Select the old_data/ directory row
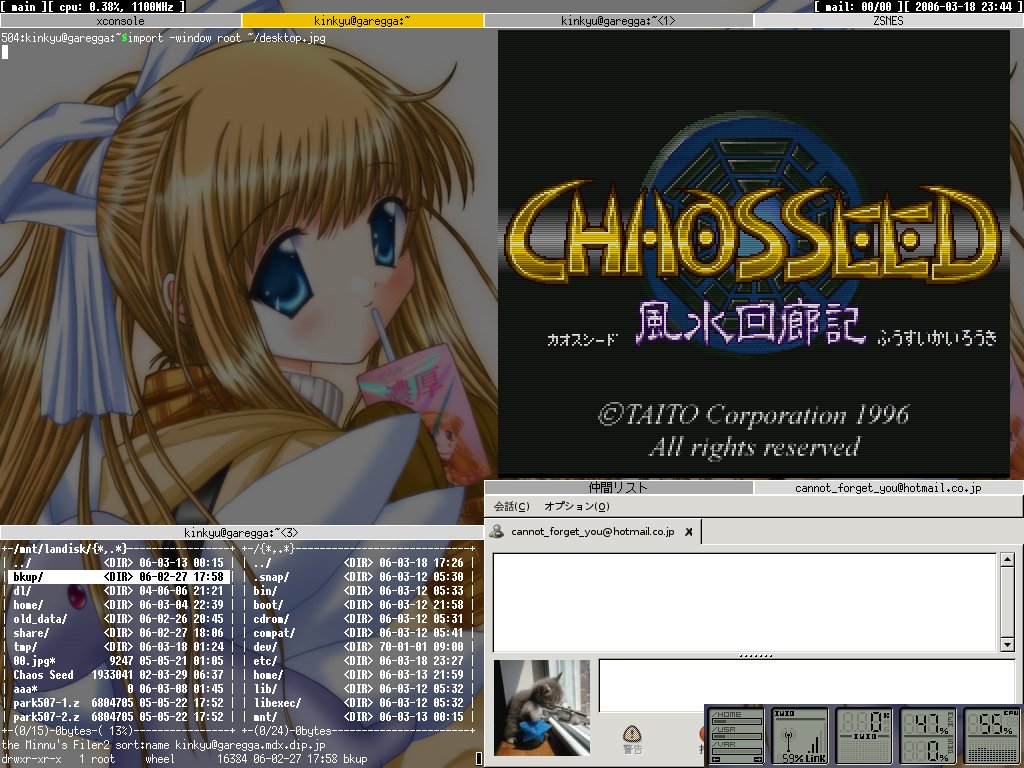Screen dimensions: 1024x768 pos(118,619)
